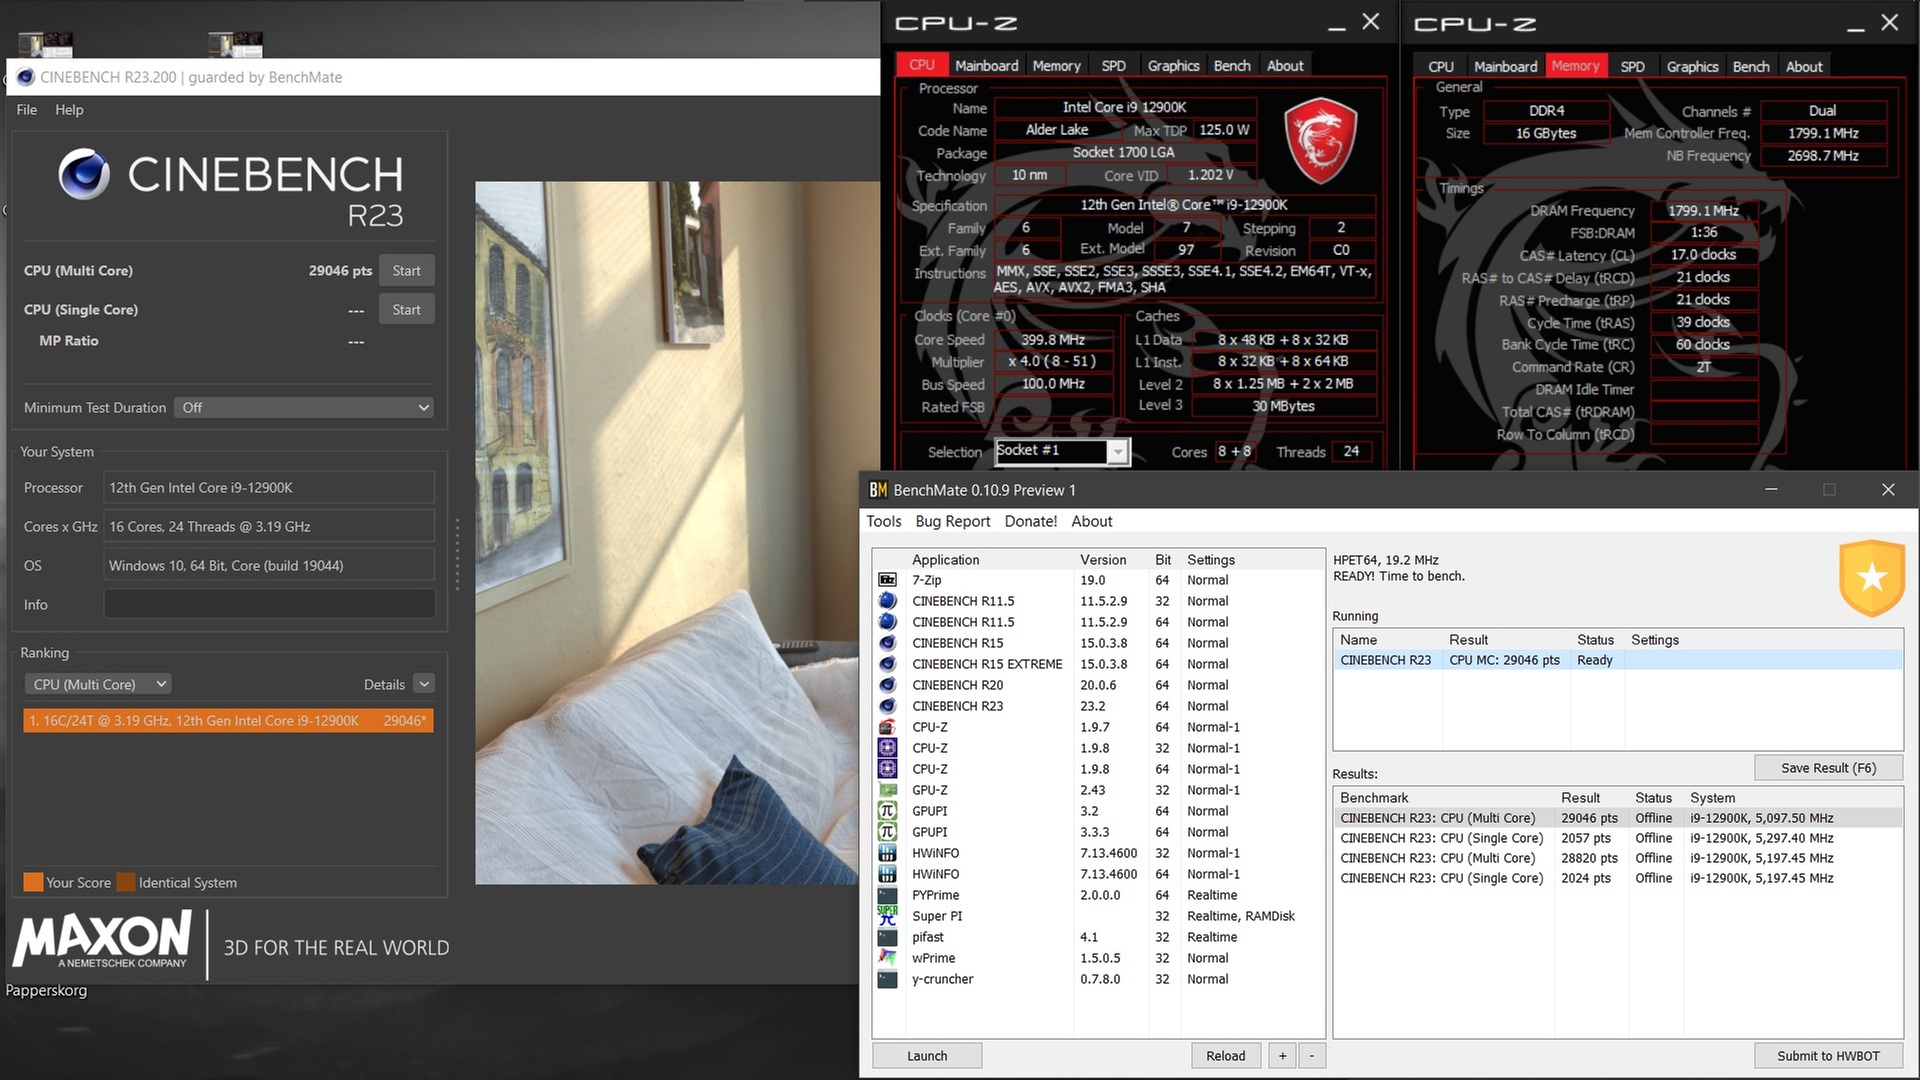Screen dimensions: 1920x1080
Task: Click the Reload button in BenchMate
Action: pyautogui.click(x=1225, y=1056)
